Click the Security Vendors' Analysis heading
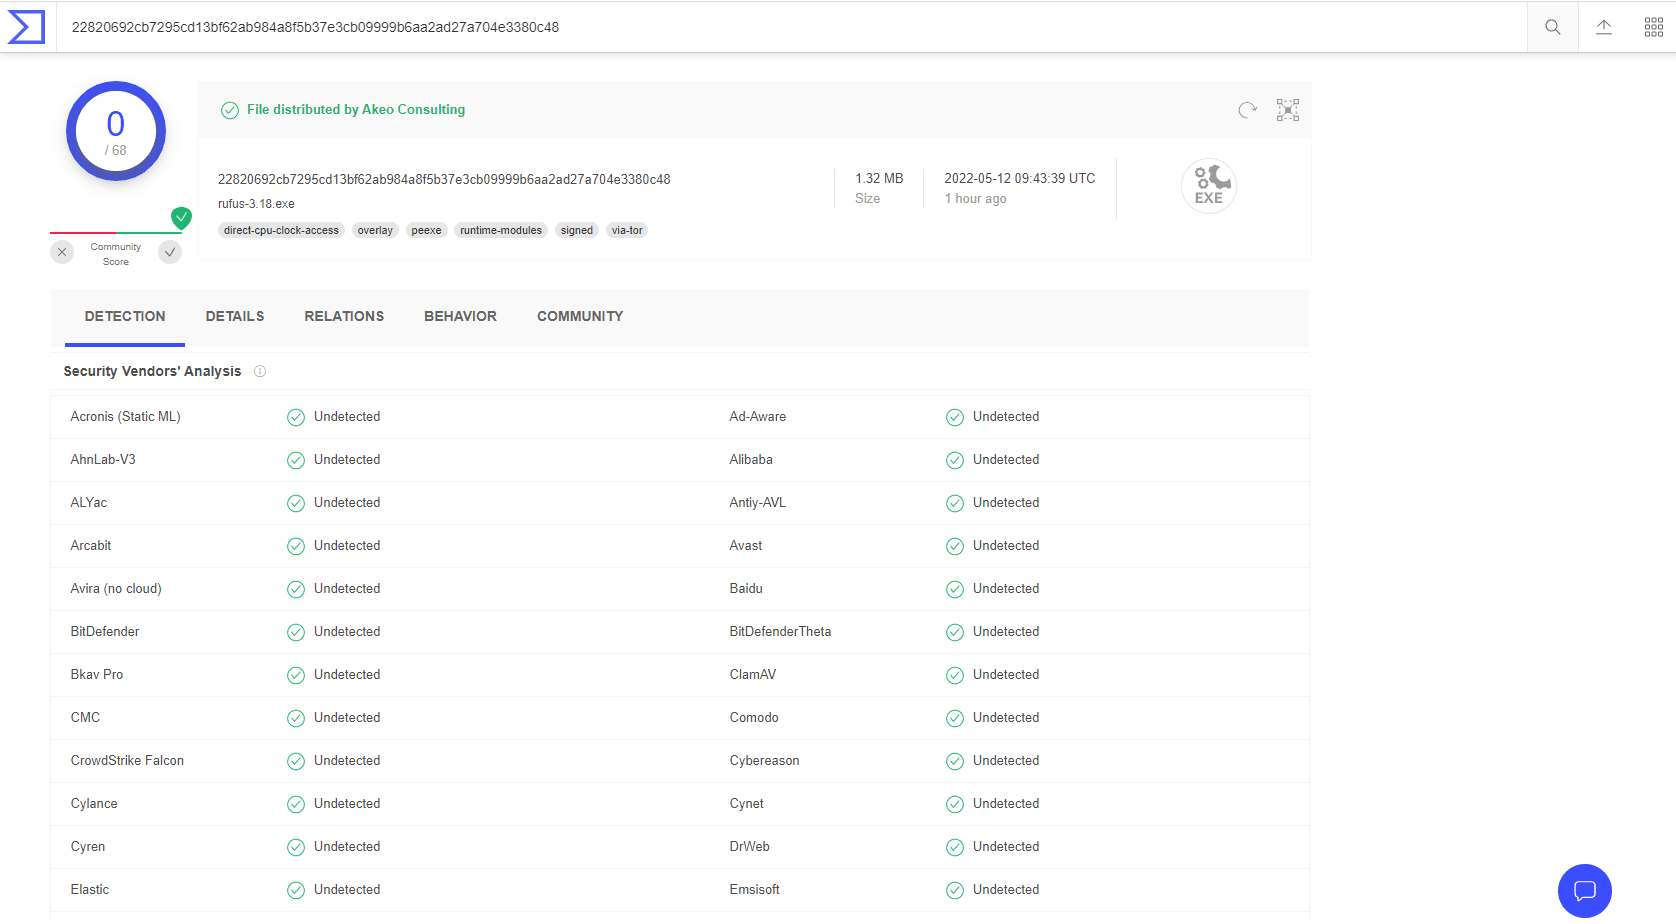Screen dimensions: 1676x924 [152, 371]
